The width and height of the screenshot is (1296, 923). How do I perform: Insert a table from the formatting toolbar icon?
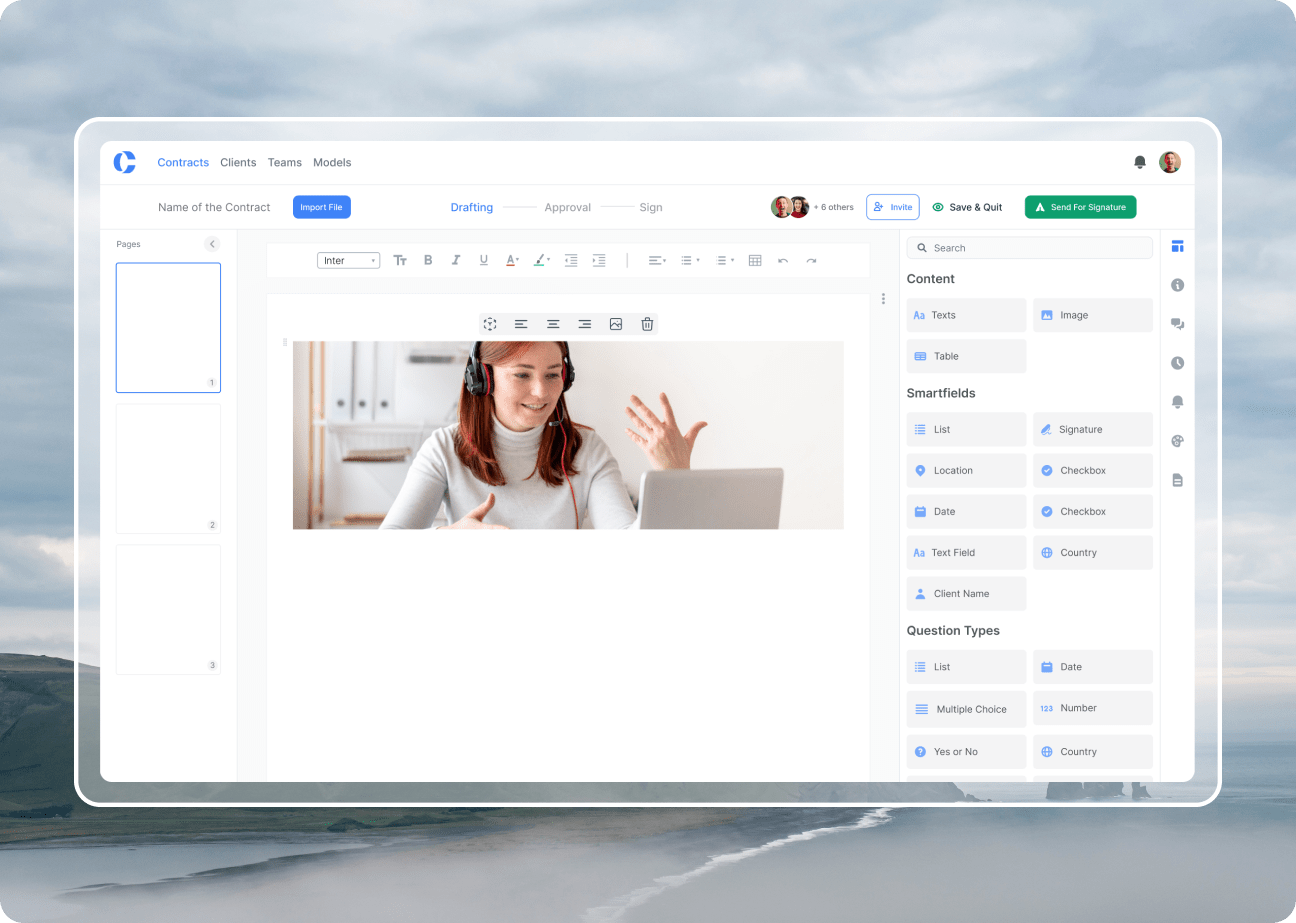click(755, 260)
